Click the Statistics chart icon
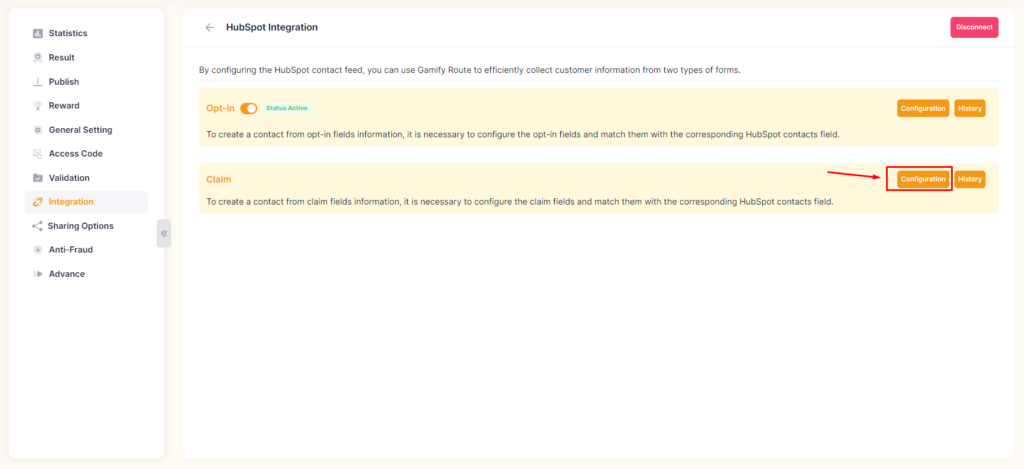Viewport: 1024px width, 469px height. [38, 33]
